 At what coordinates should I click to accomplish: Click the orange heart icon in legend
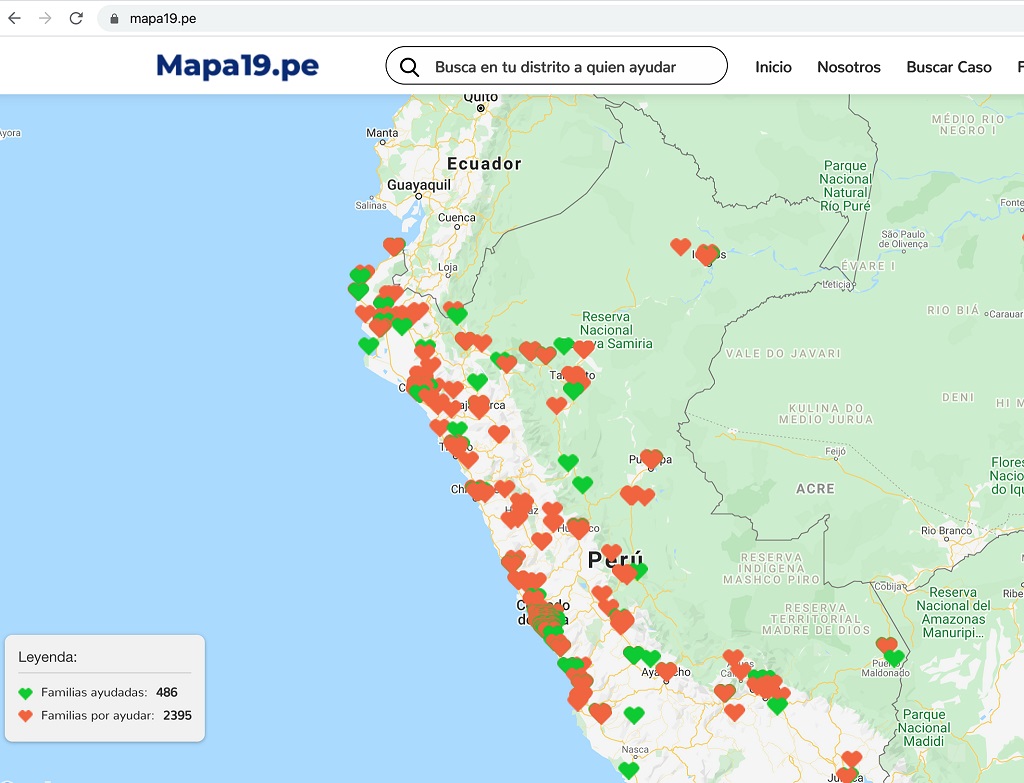(x=25, y=716)
